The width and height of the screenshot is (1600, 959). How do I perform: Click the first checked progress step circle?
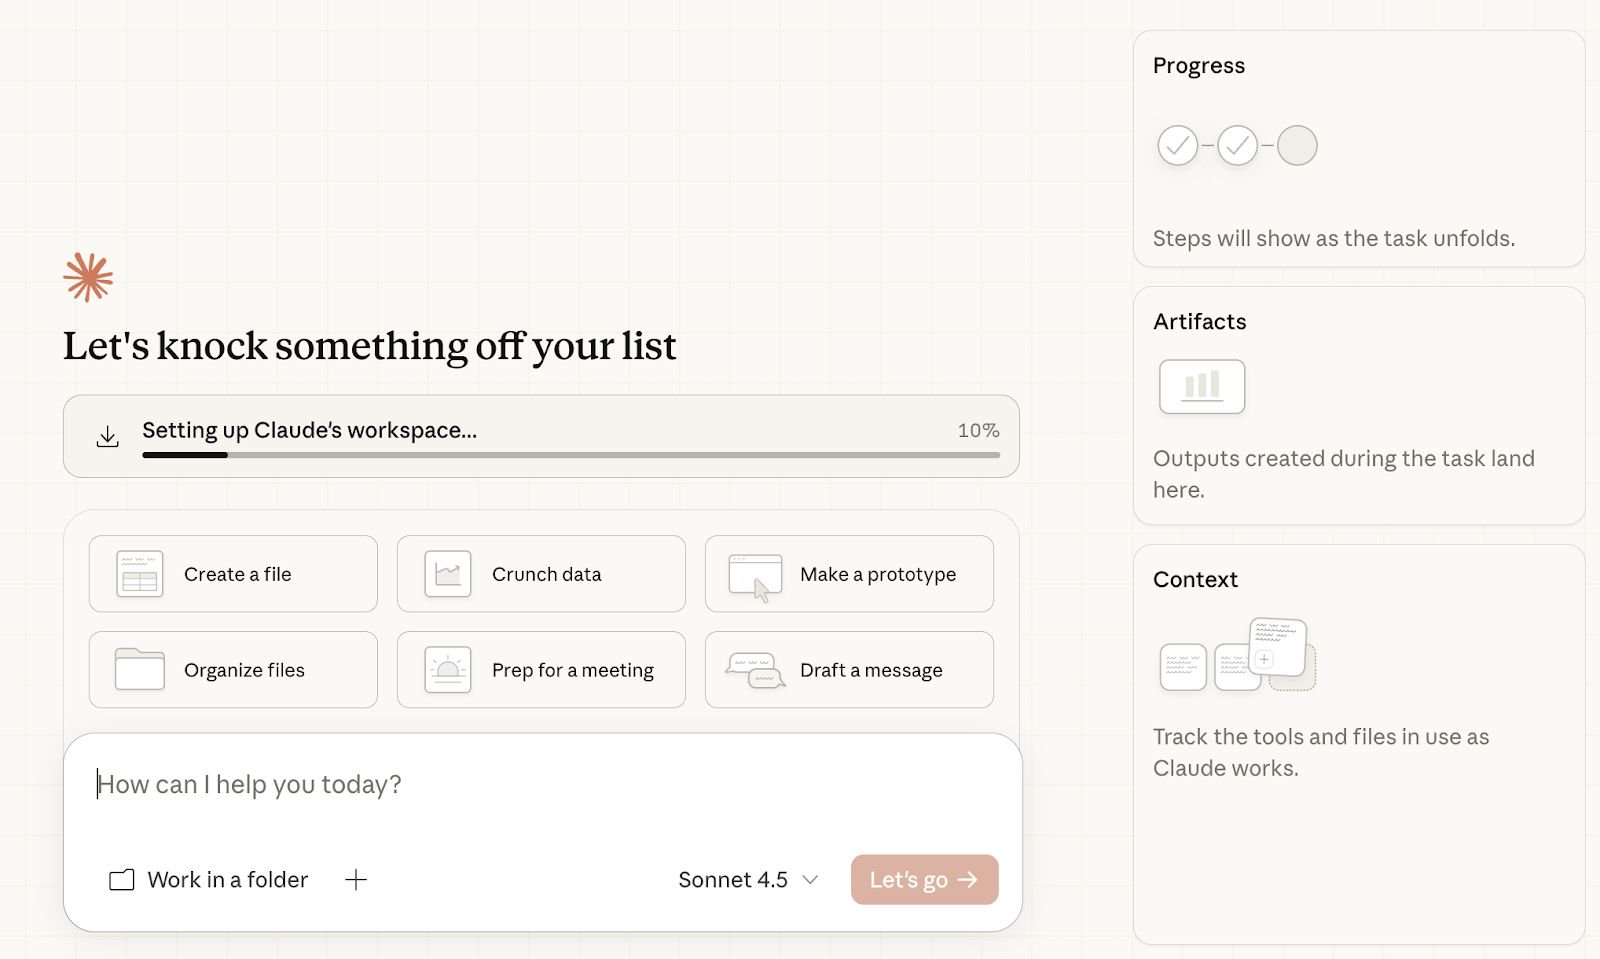click(x=1178, y=146)
